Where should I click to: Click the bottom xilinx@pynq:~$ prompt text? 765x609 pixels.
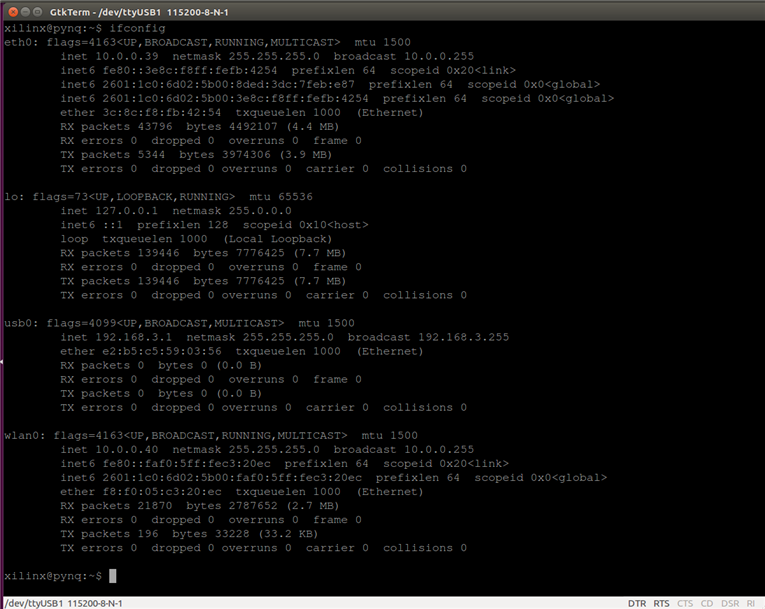53,576
